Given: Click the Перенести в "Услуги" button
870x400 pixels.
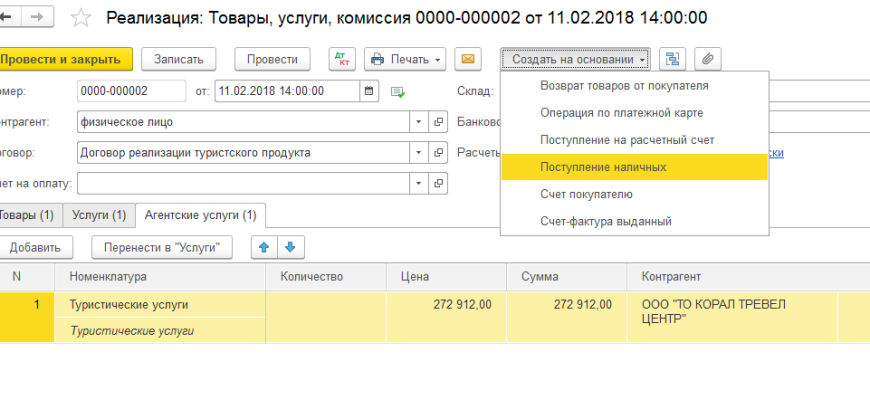Looking at the screenshot, I should pyautogui.click(x=162, y=247).
